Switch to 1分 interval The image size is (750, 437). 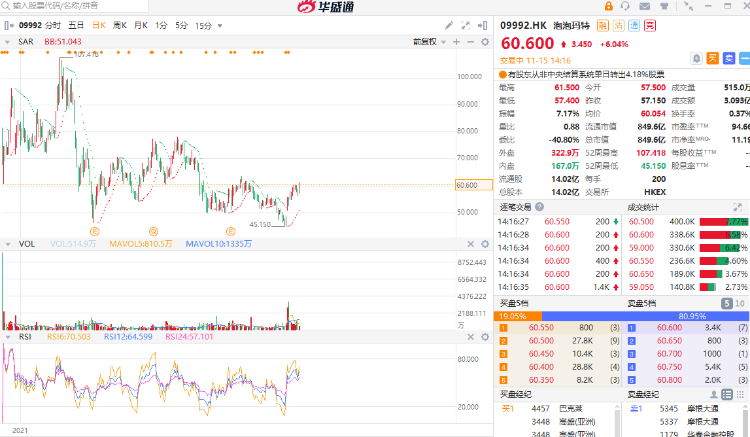tap(161, 25)
